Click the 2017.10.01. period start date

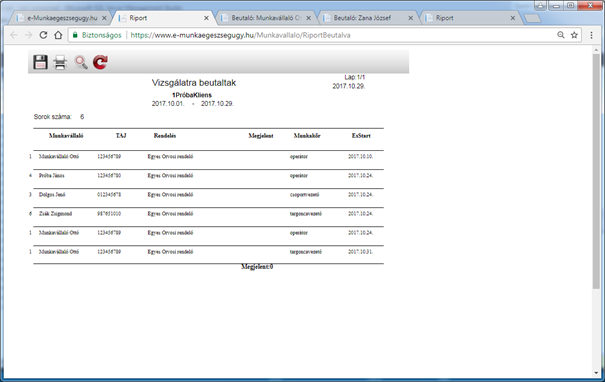point(168,104)
